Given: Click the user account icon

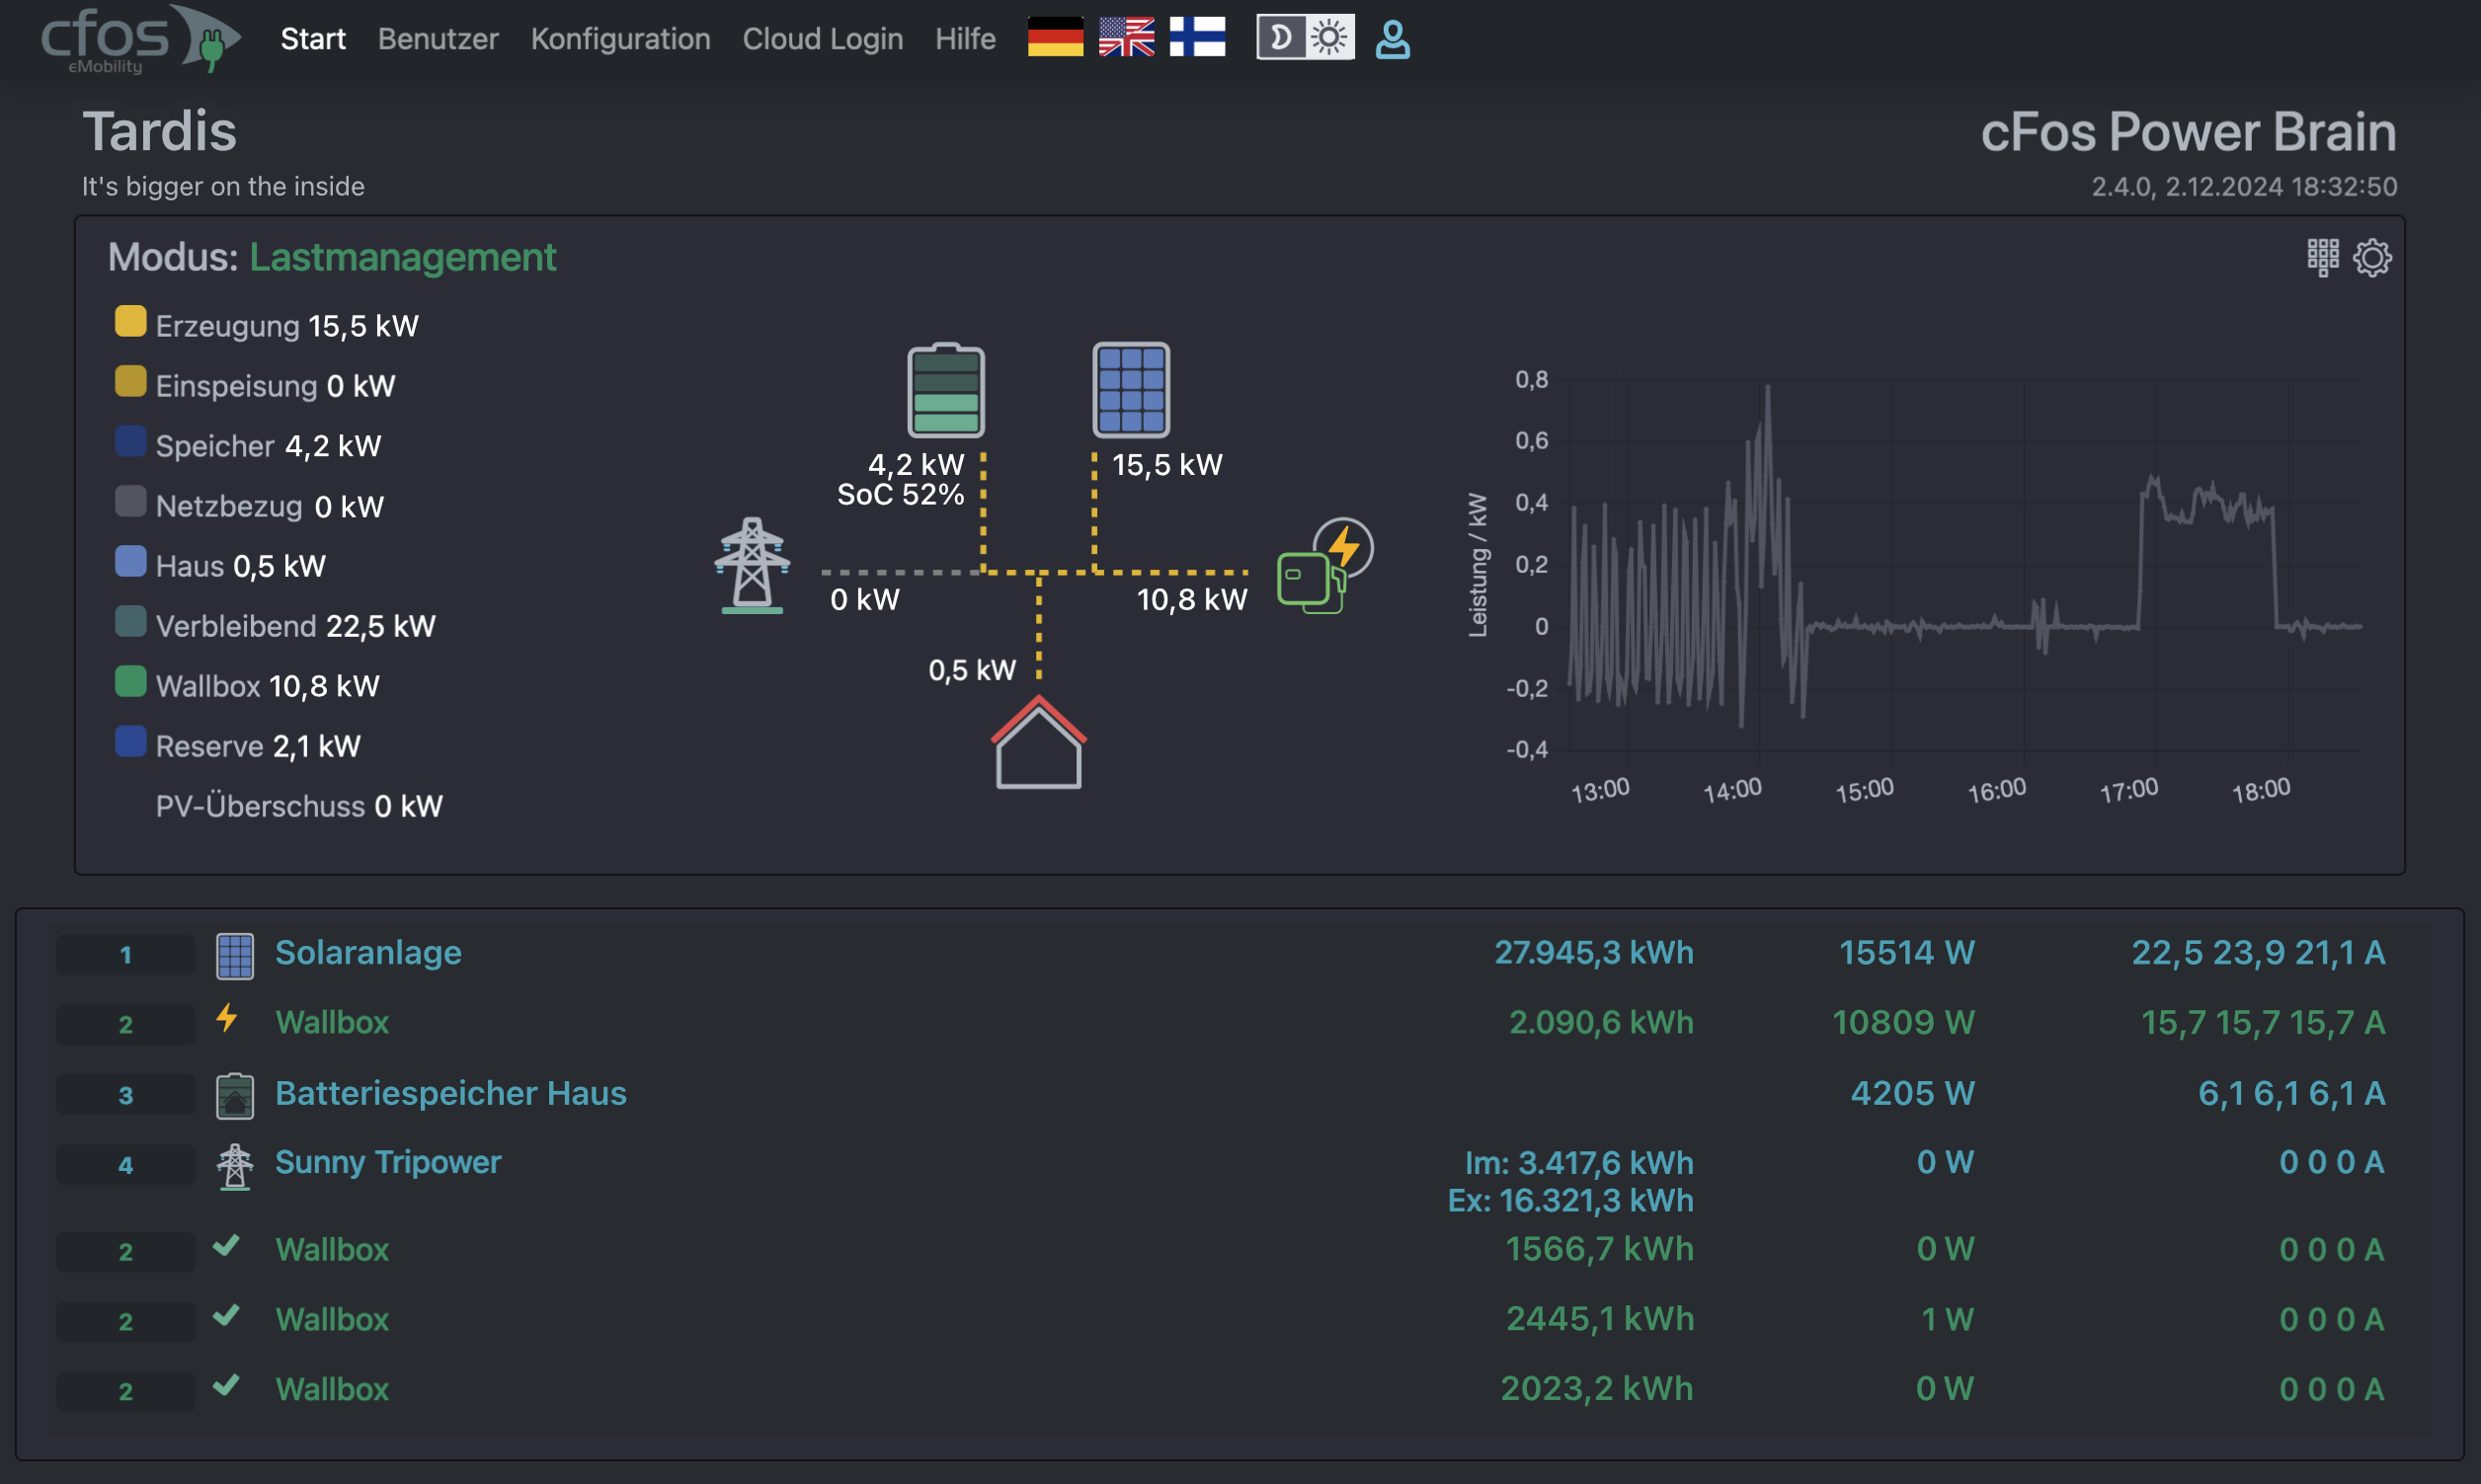Looking at the screenshot, I should tap(1392, 39).
